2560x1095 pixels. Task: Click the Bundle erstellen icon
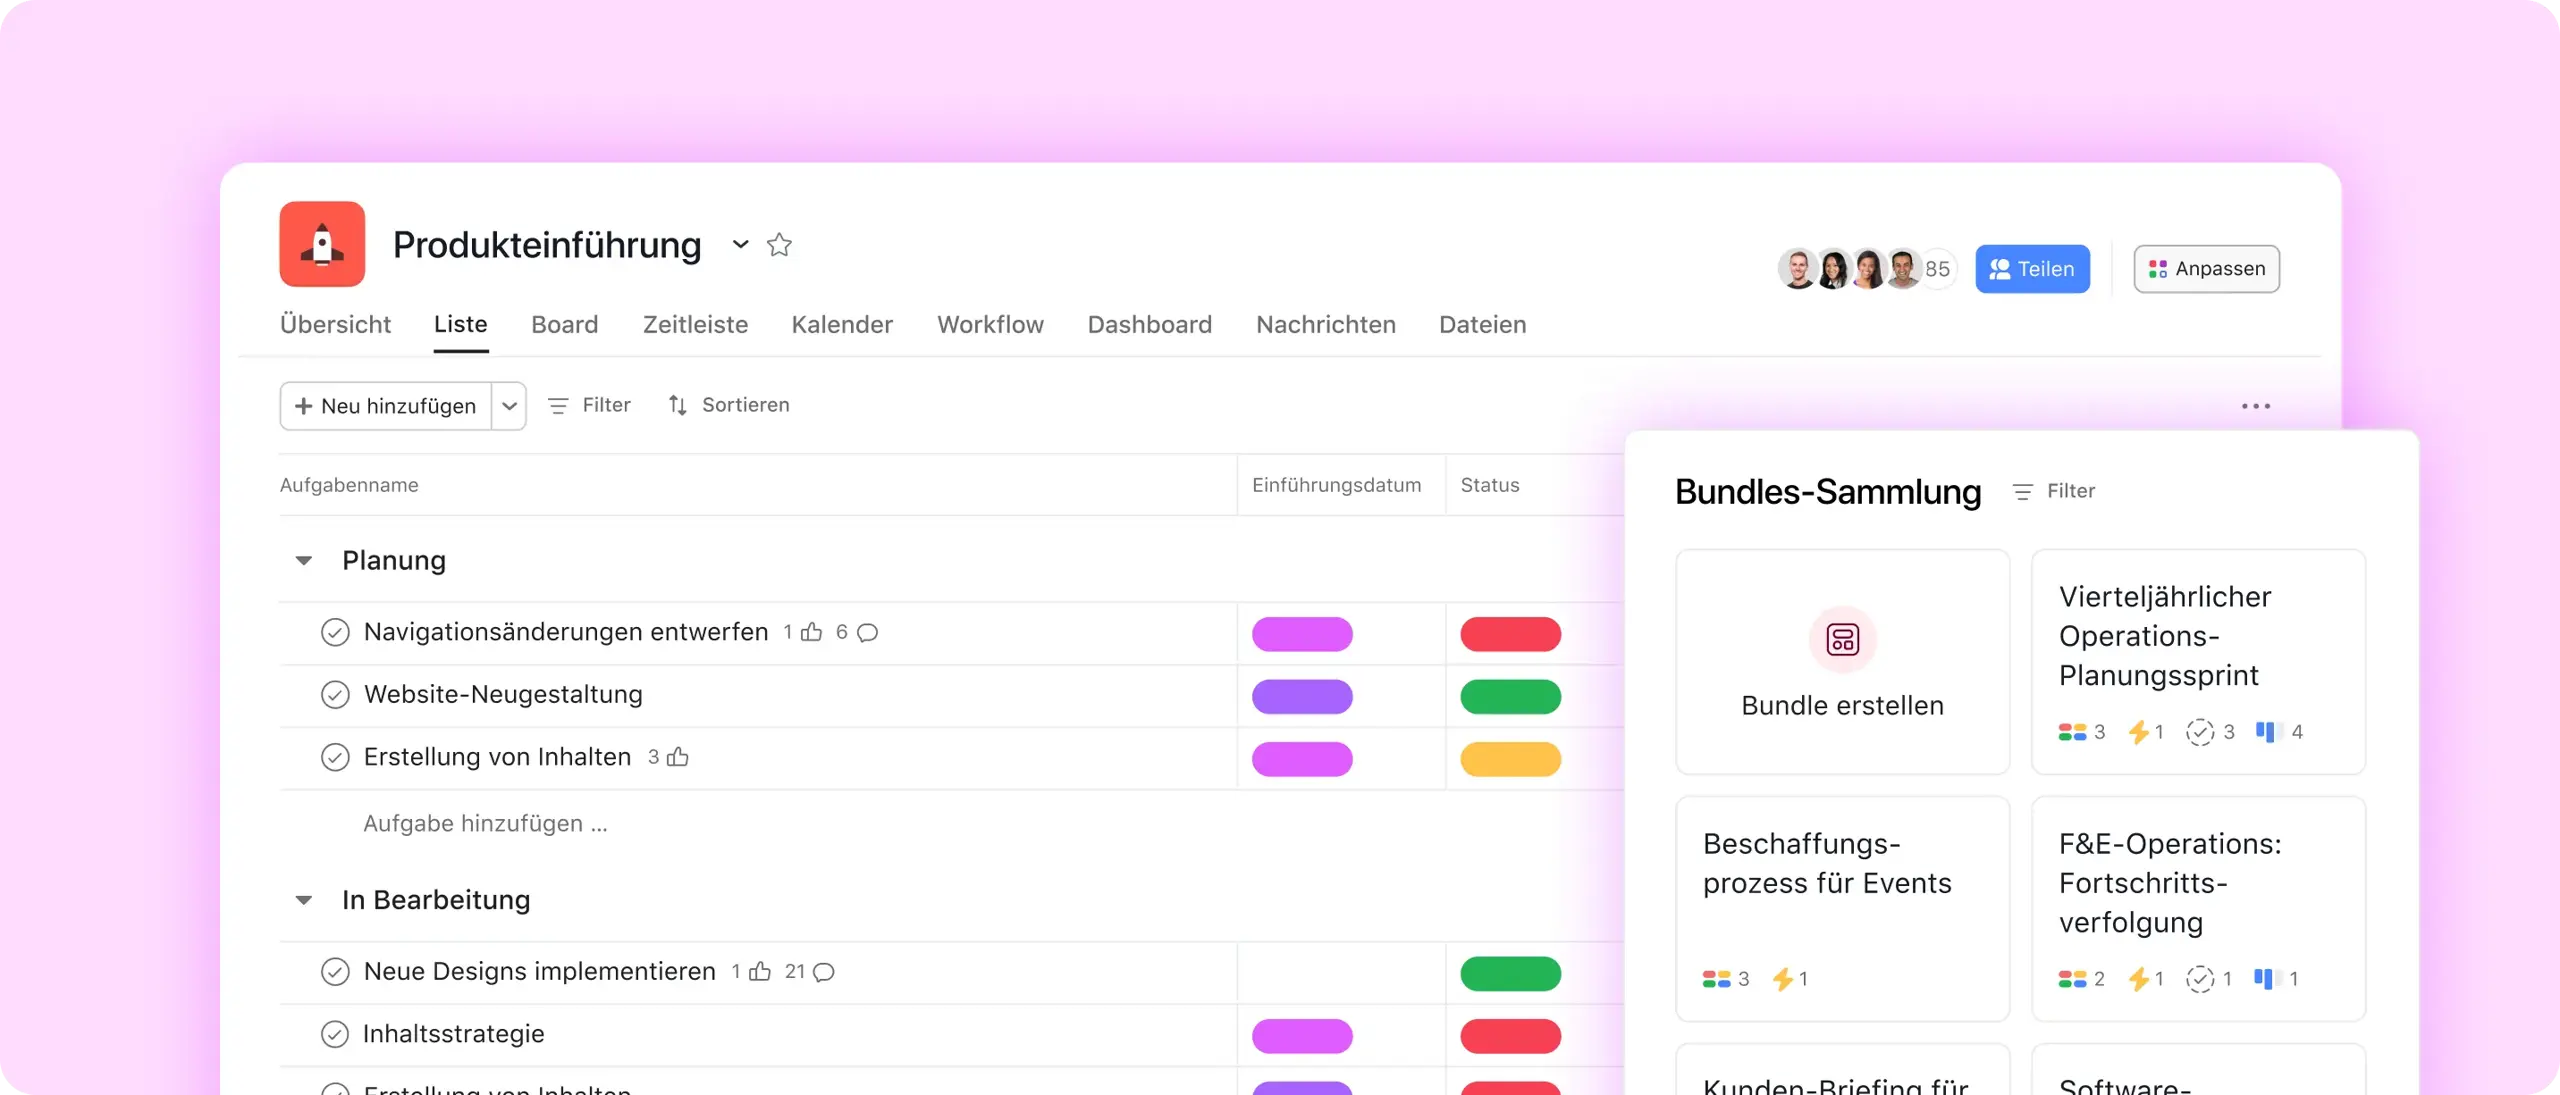[1842, 639]
